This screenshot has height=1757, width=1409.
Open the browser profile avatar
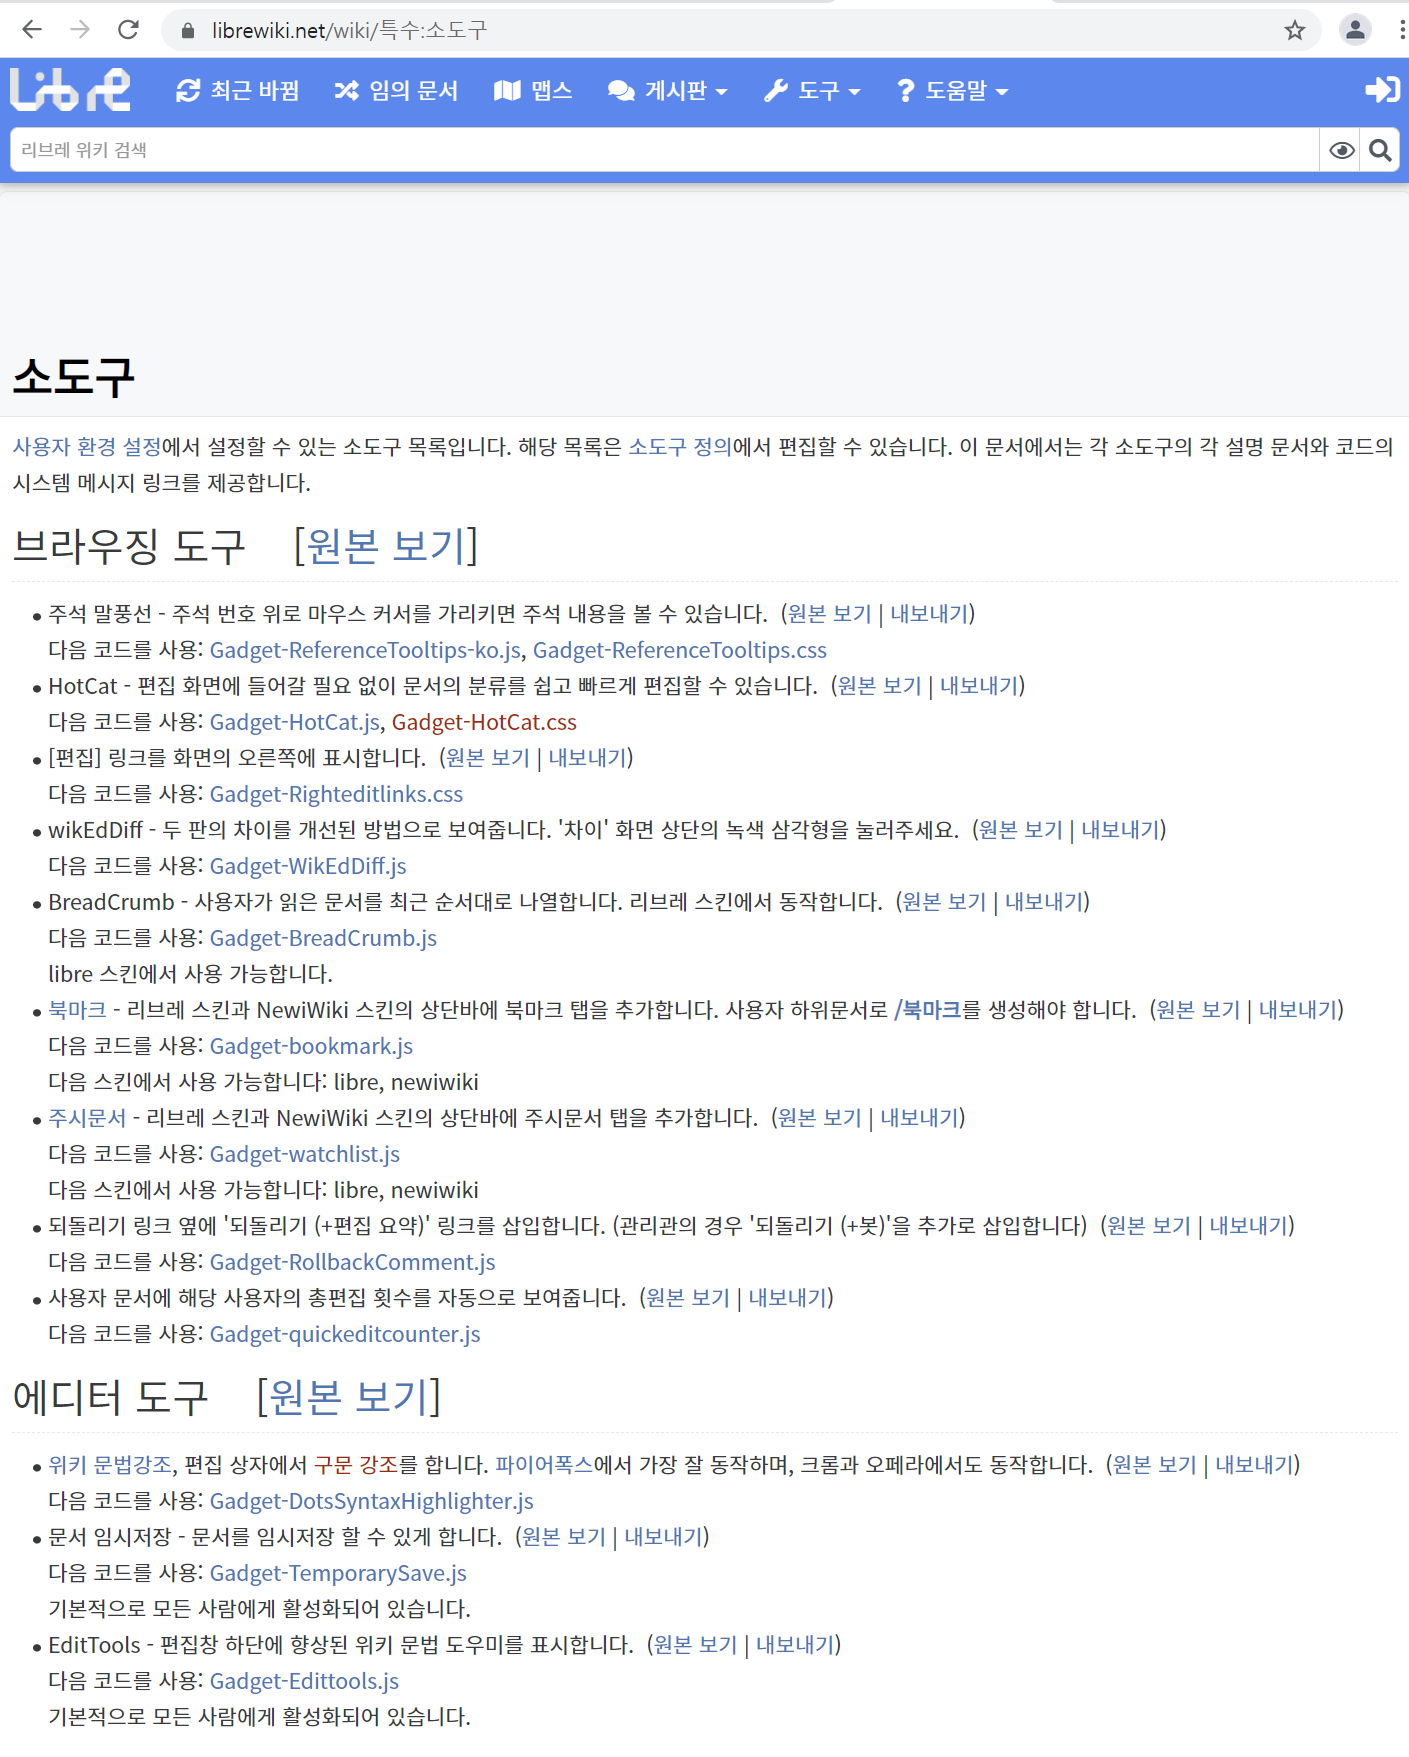click(1355, 30)
